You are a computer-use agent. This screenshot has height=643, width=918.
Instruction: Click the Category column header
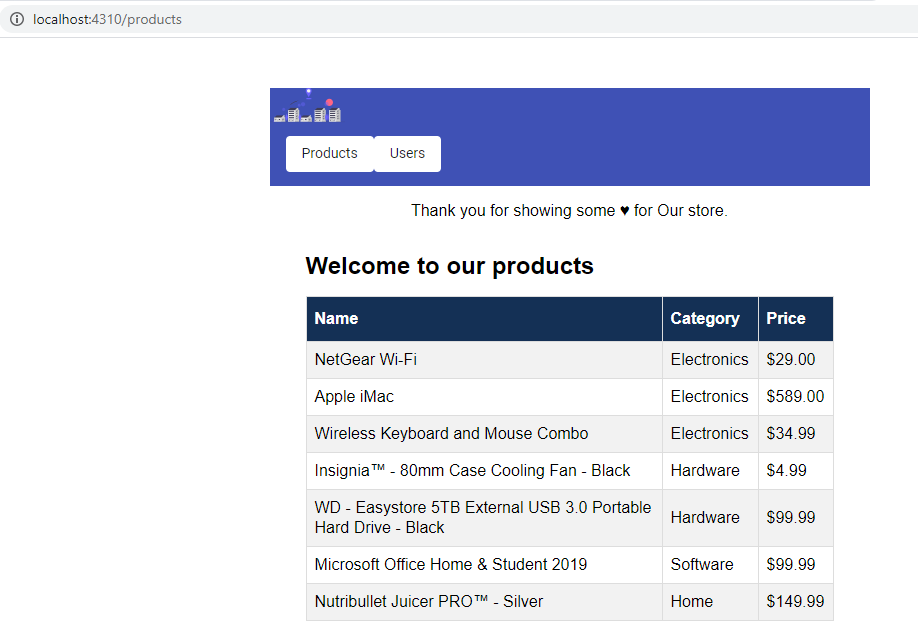[705, 319]
